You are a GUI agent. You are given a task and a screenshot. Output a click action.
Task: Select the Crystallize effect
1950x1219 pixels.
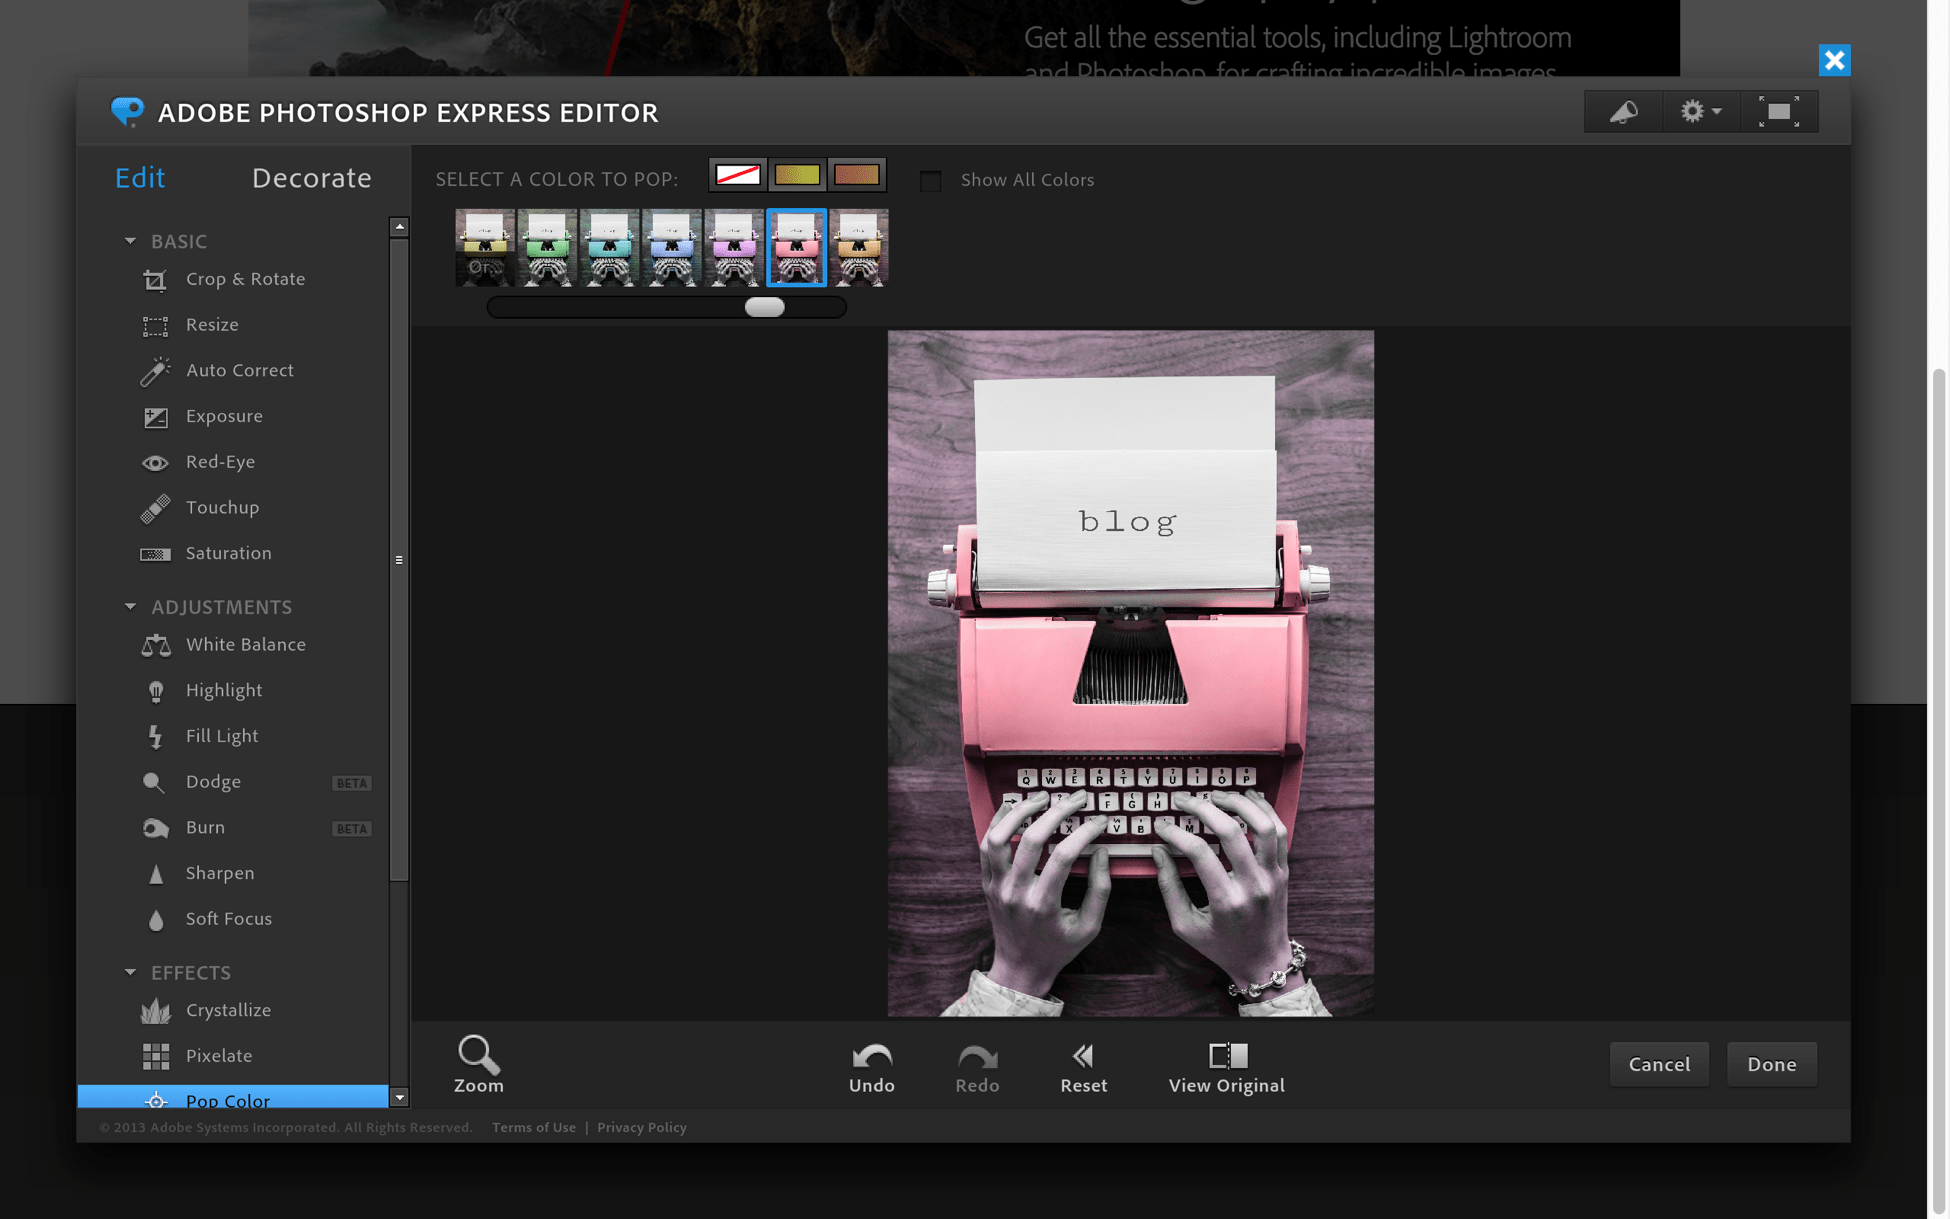(x=229, y=1008)
